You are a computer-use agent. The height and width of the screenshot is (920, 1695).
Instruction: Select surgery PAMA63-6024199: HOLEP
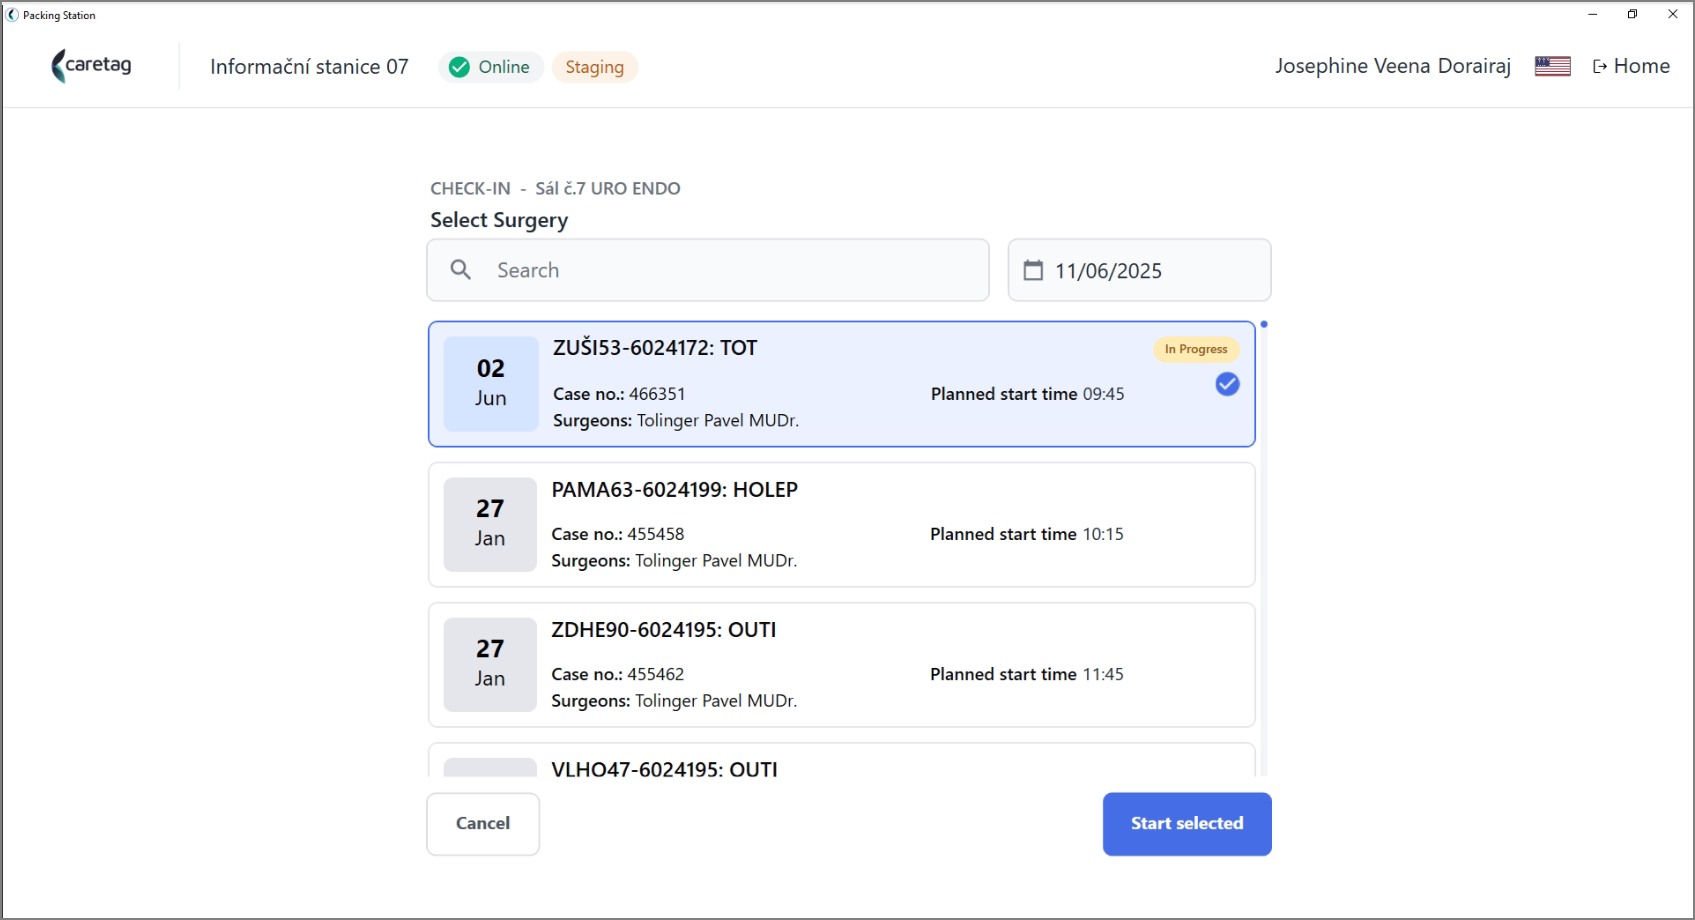[841, 525]
